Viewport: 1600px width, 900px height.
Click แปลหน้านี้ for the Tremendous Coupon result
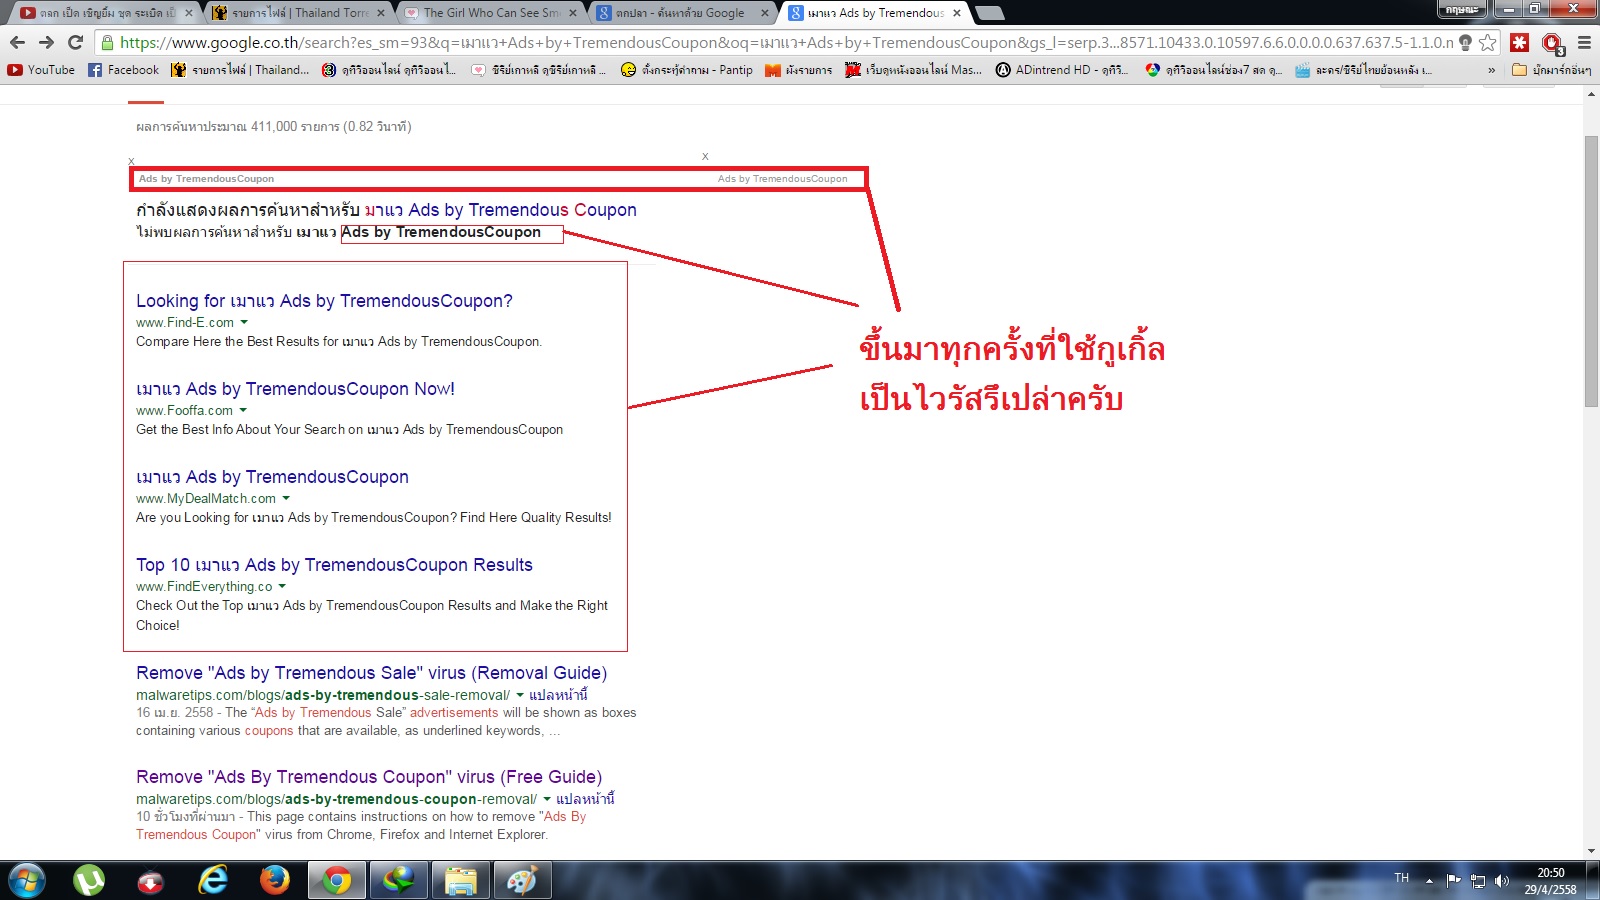tap(585, 799)
